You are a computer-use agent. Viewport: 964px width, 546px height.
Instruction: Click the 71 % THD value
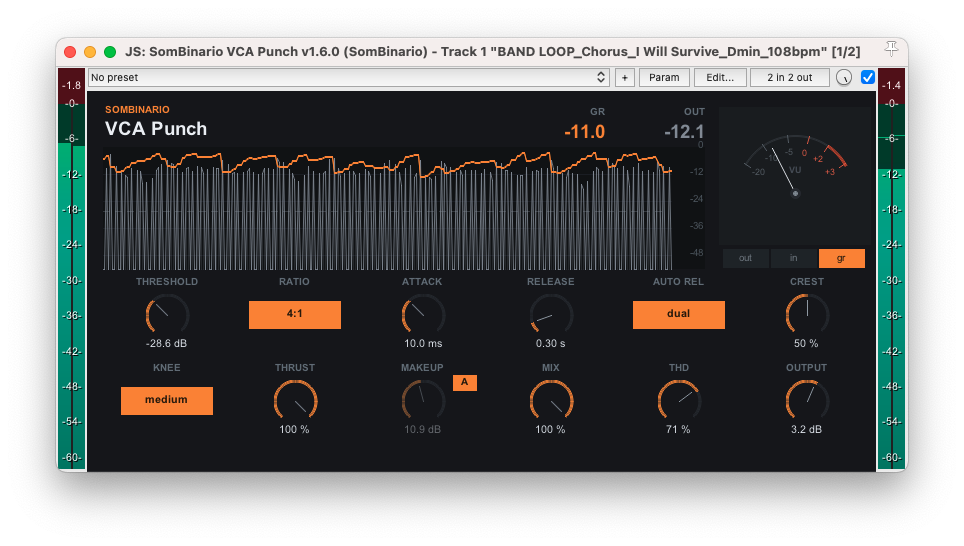pos(678,430)
